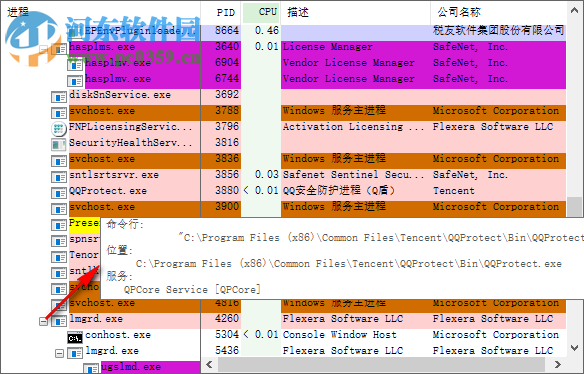Click the 公司名称 column header
The height and width of the screenshot is (374, 584).
coord(498,12)
